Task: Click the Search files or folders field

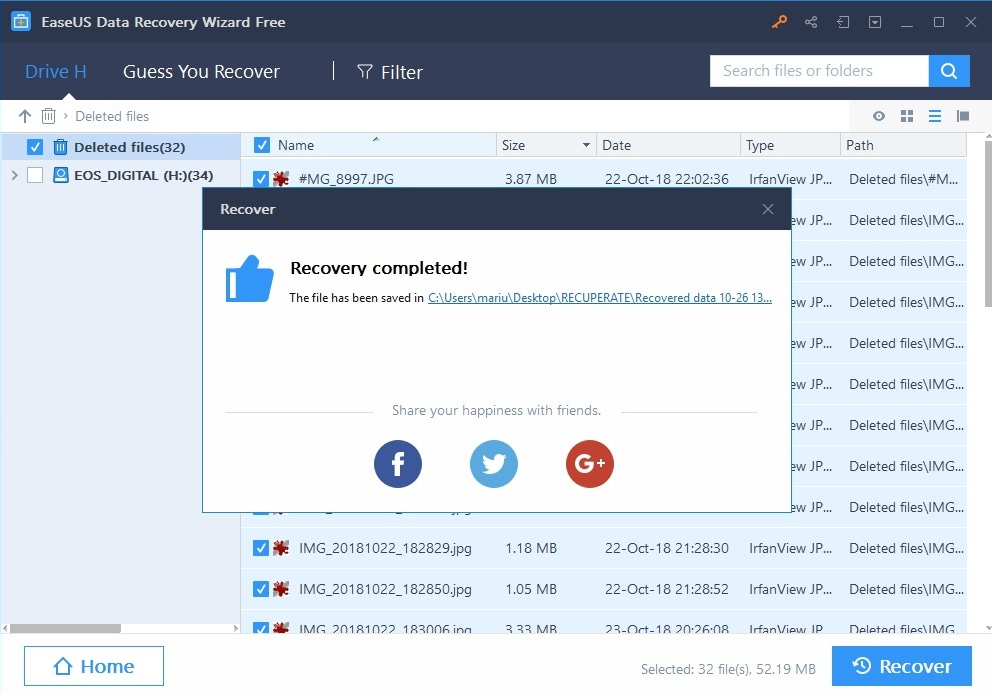Action: coord(819,71)
